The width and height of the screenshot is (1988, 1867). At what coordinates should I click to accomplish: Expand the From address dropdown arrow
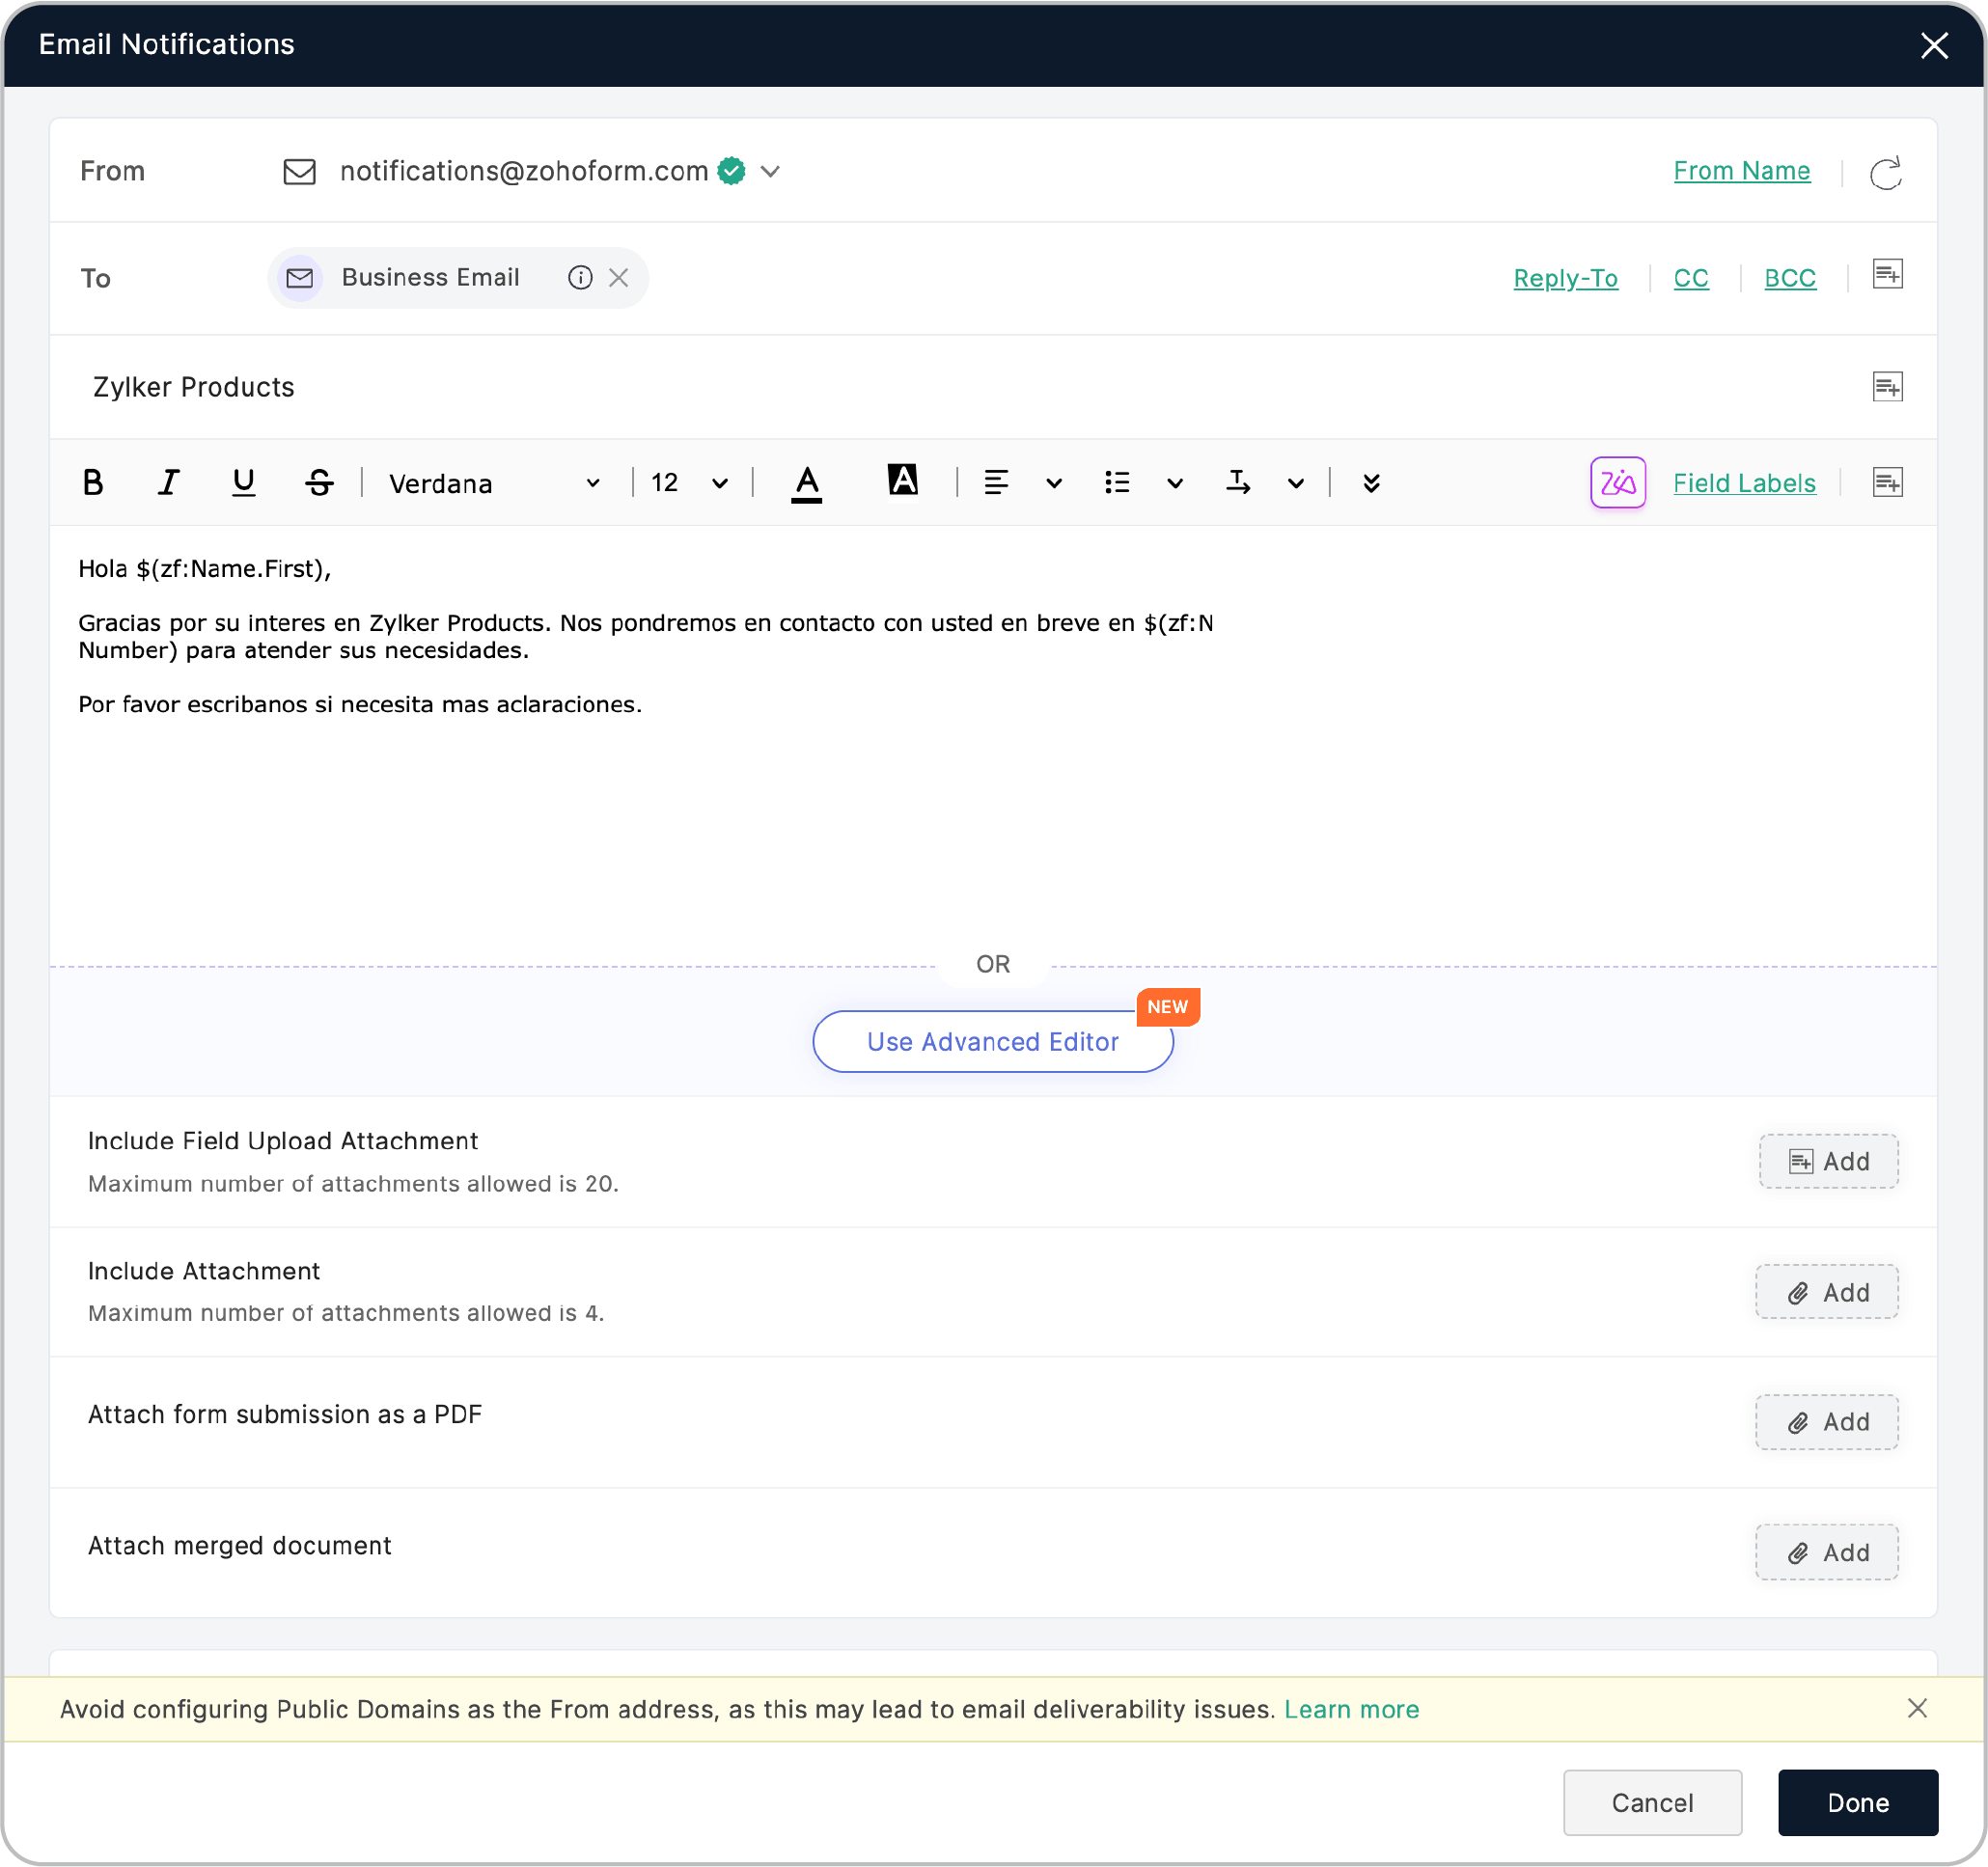[770, 171]
